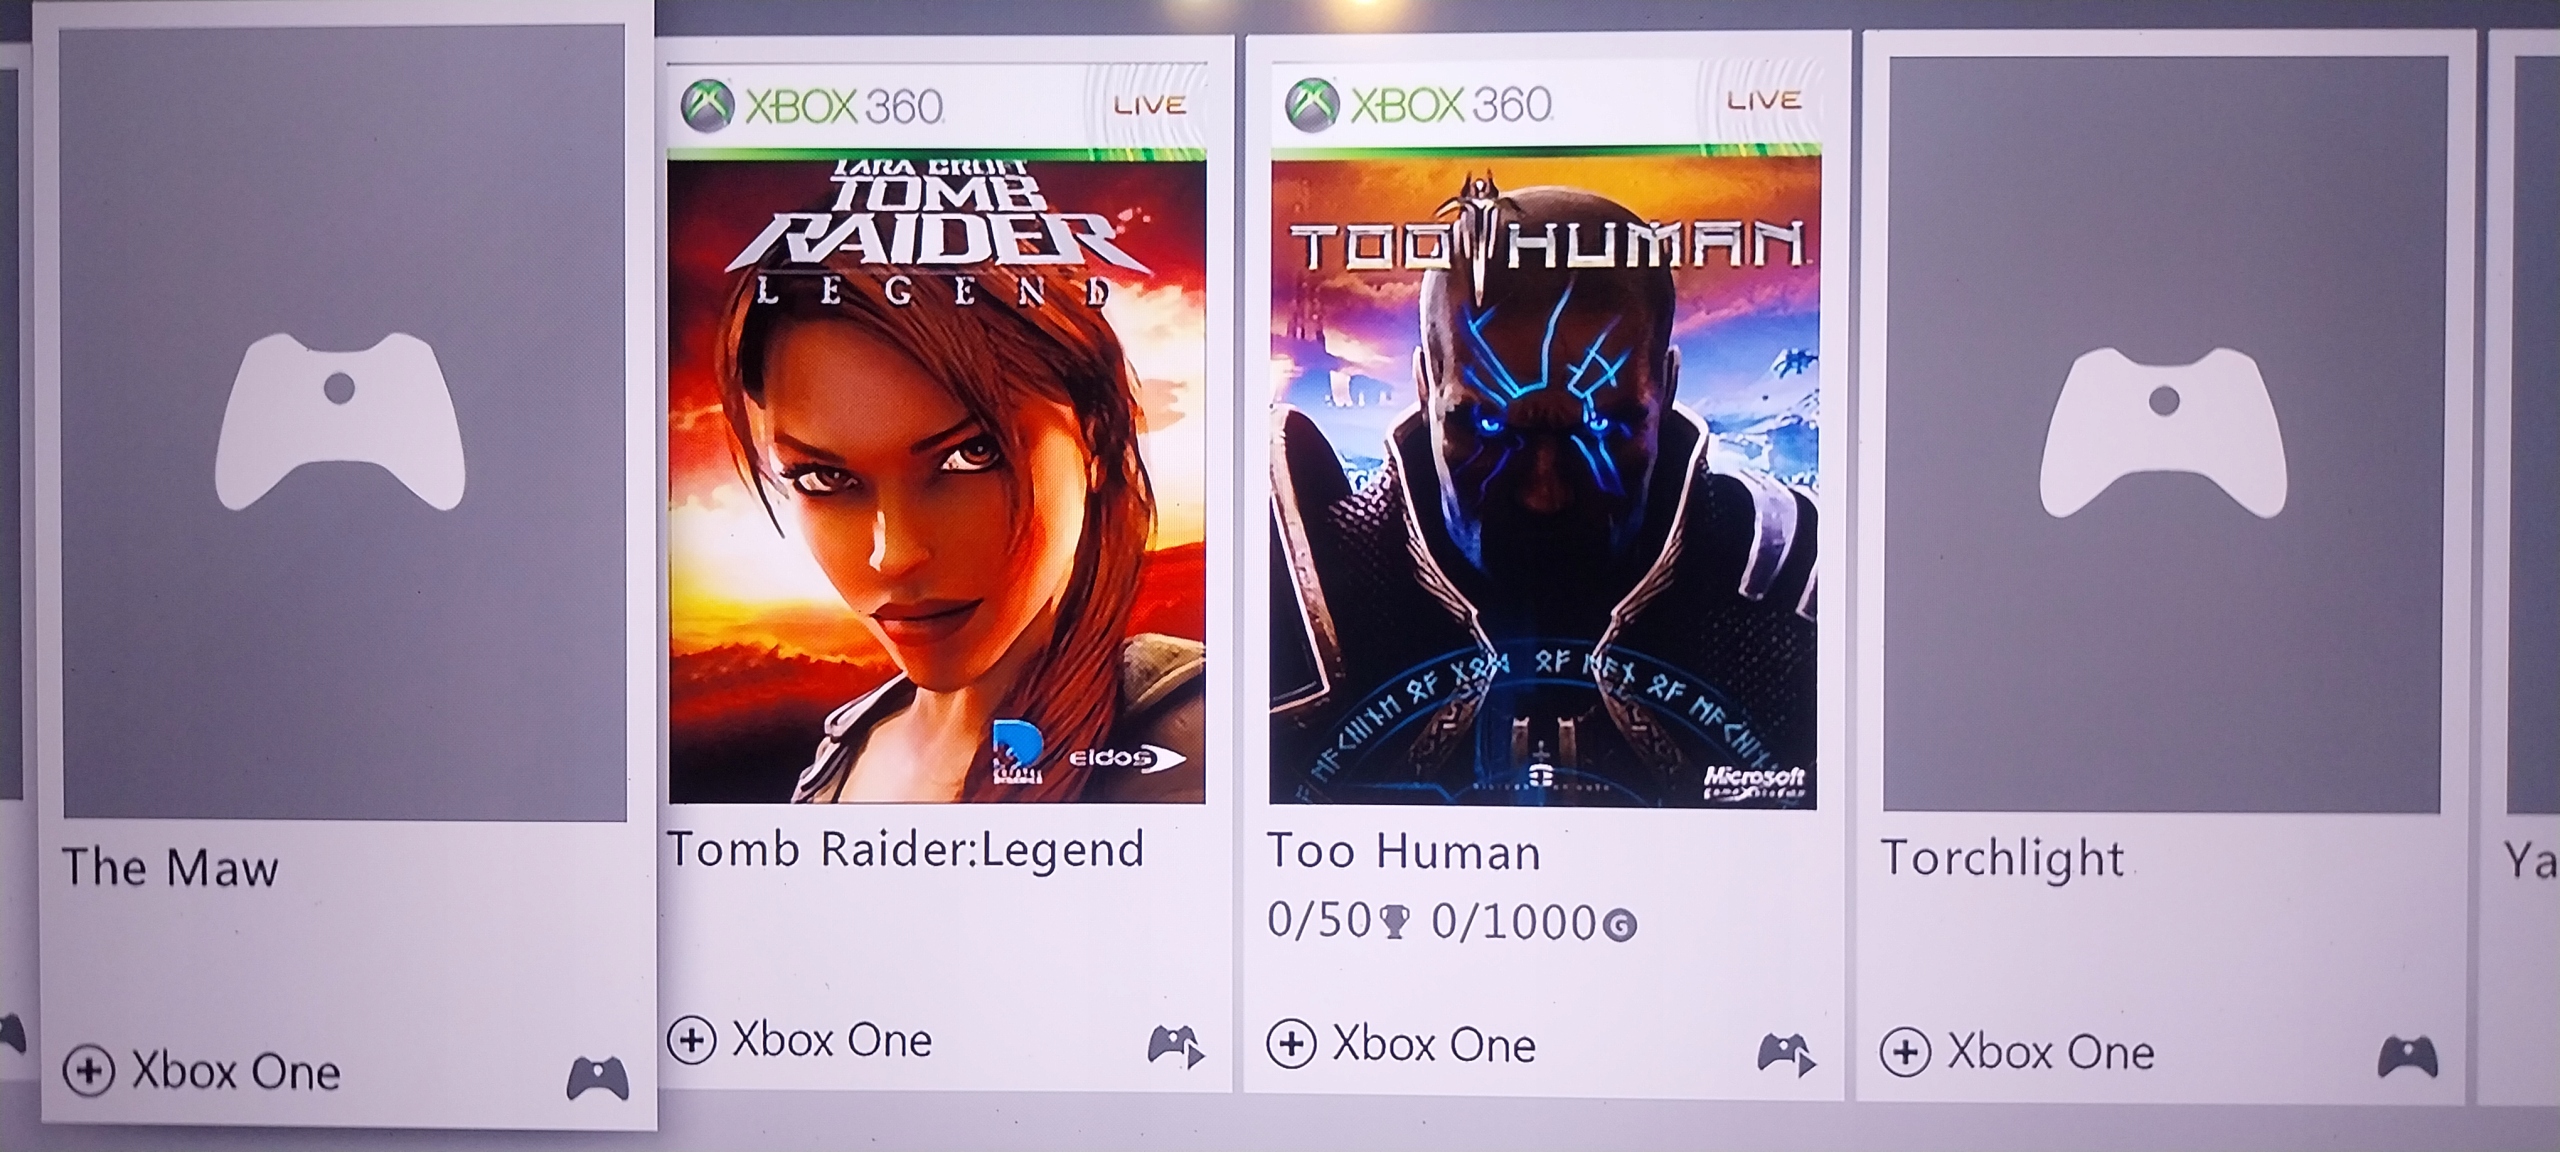Click the Torchlight game title

point(2002,859)
